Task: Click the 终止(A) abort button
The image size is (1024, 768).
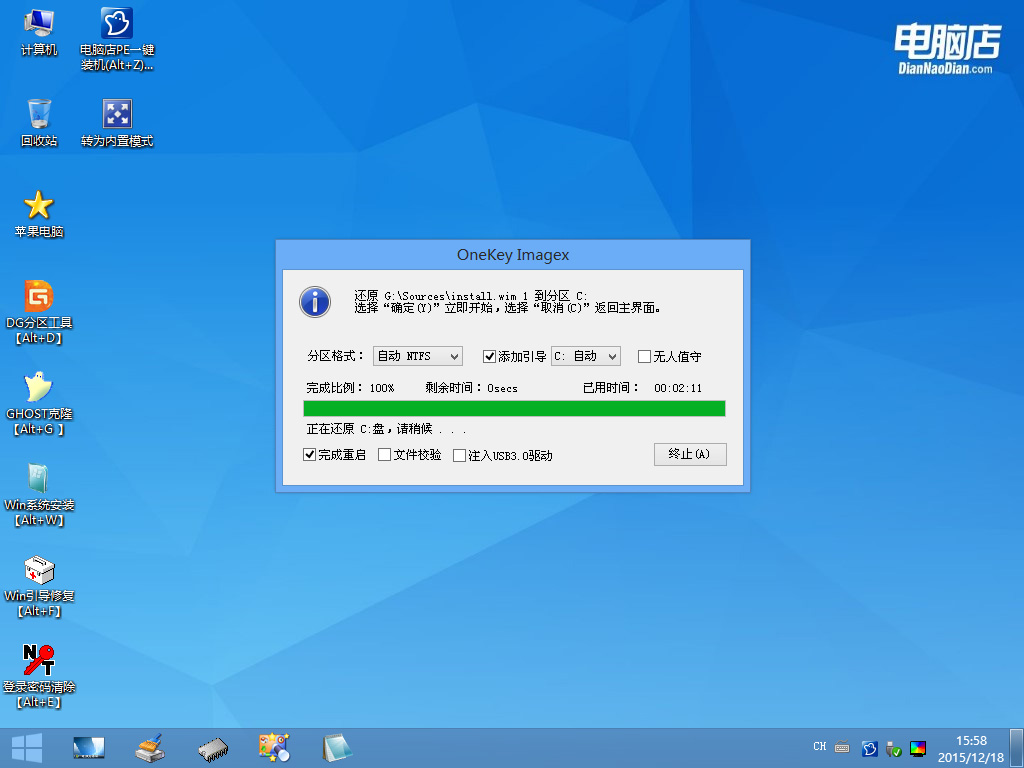Action: tap(690, 454)
